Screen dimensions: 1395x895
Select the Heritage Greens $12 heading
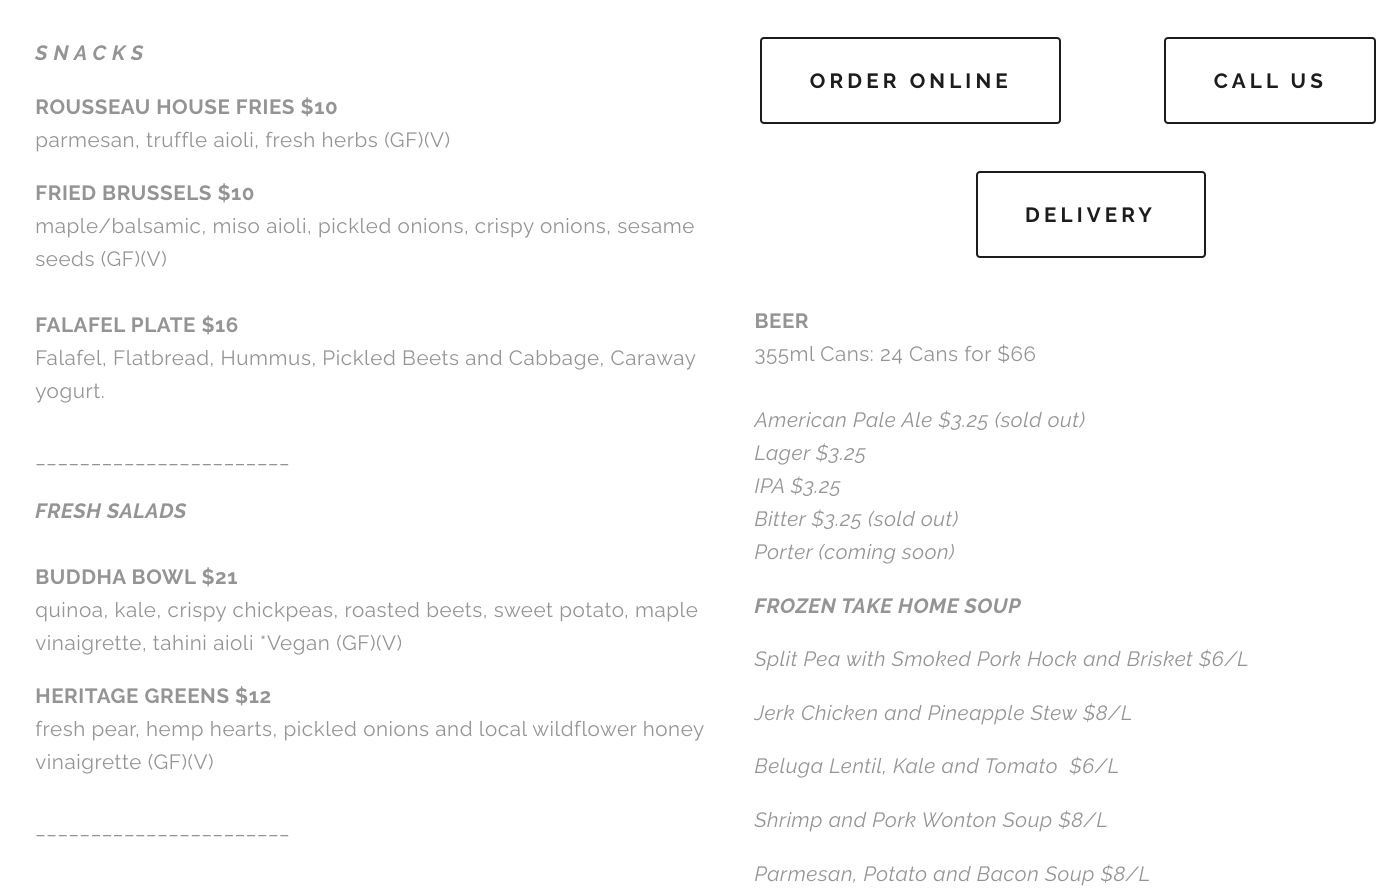tap(153, 696)
